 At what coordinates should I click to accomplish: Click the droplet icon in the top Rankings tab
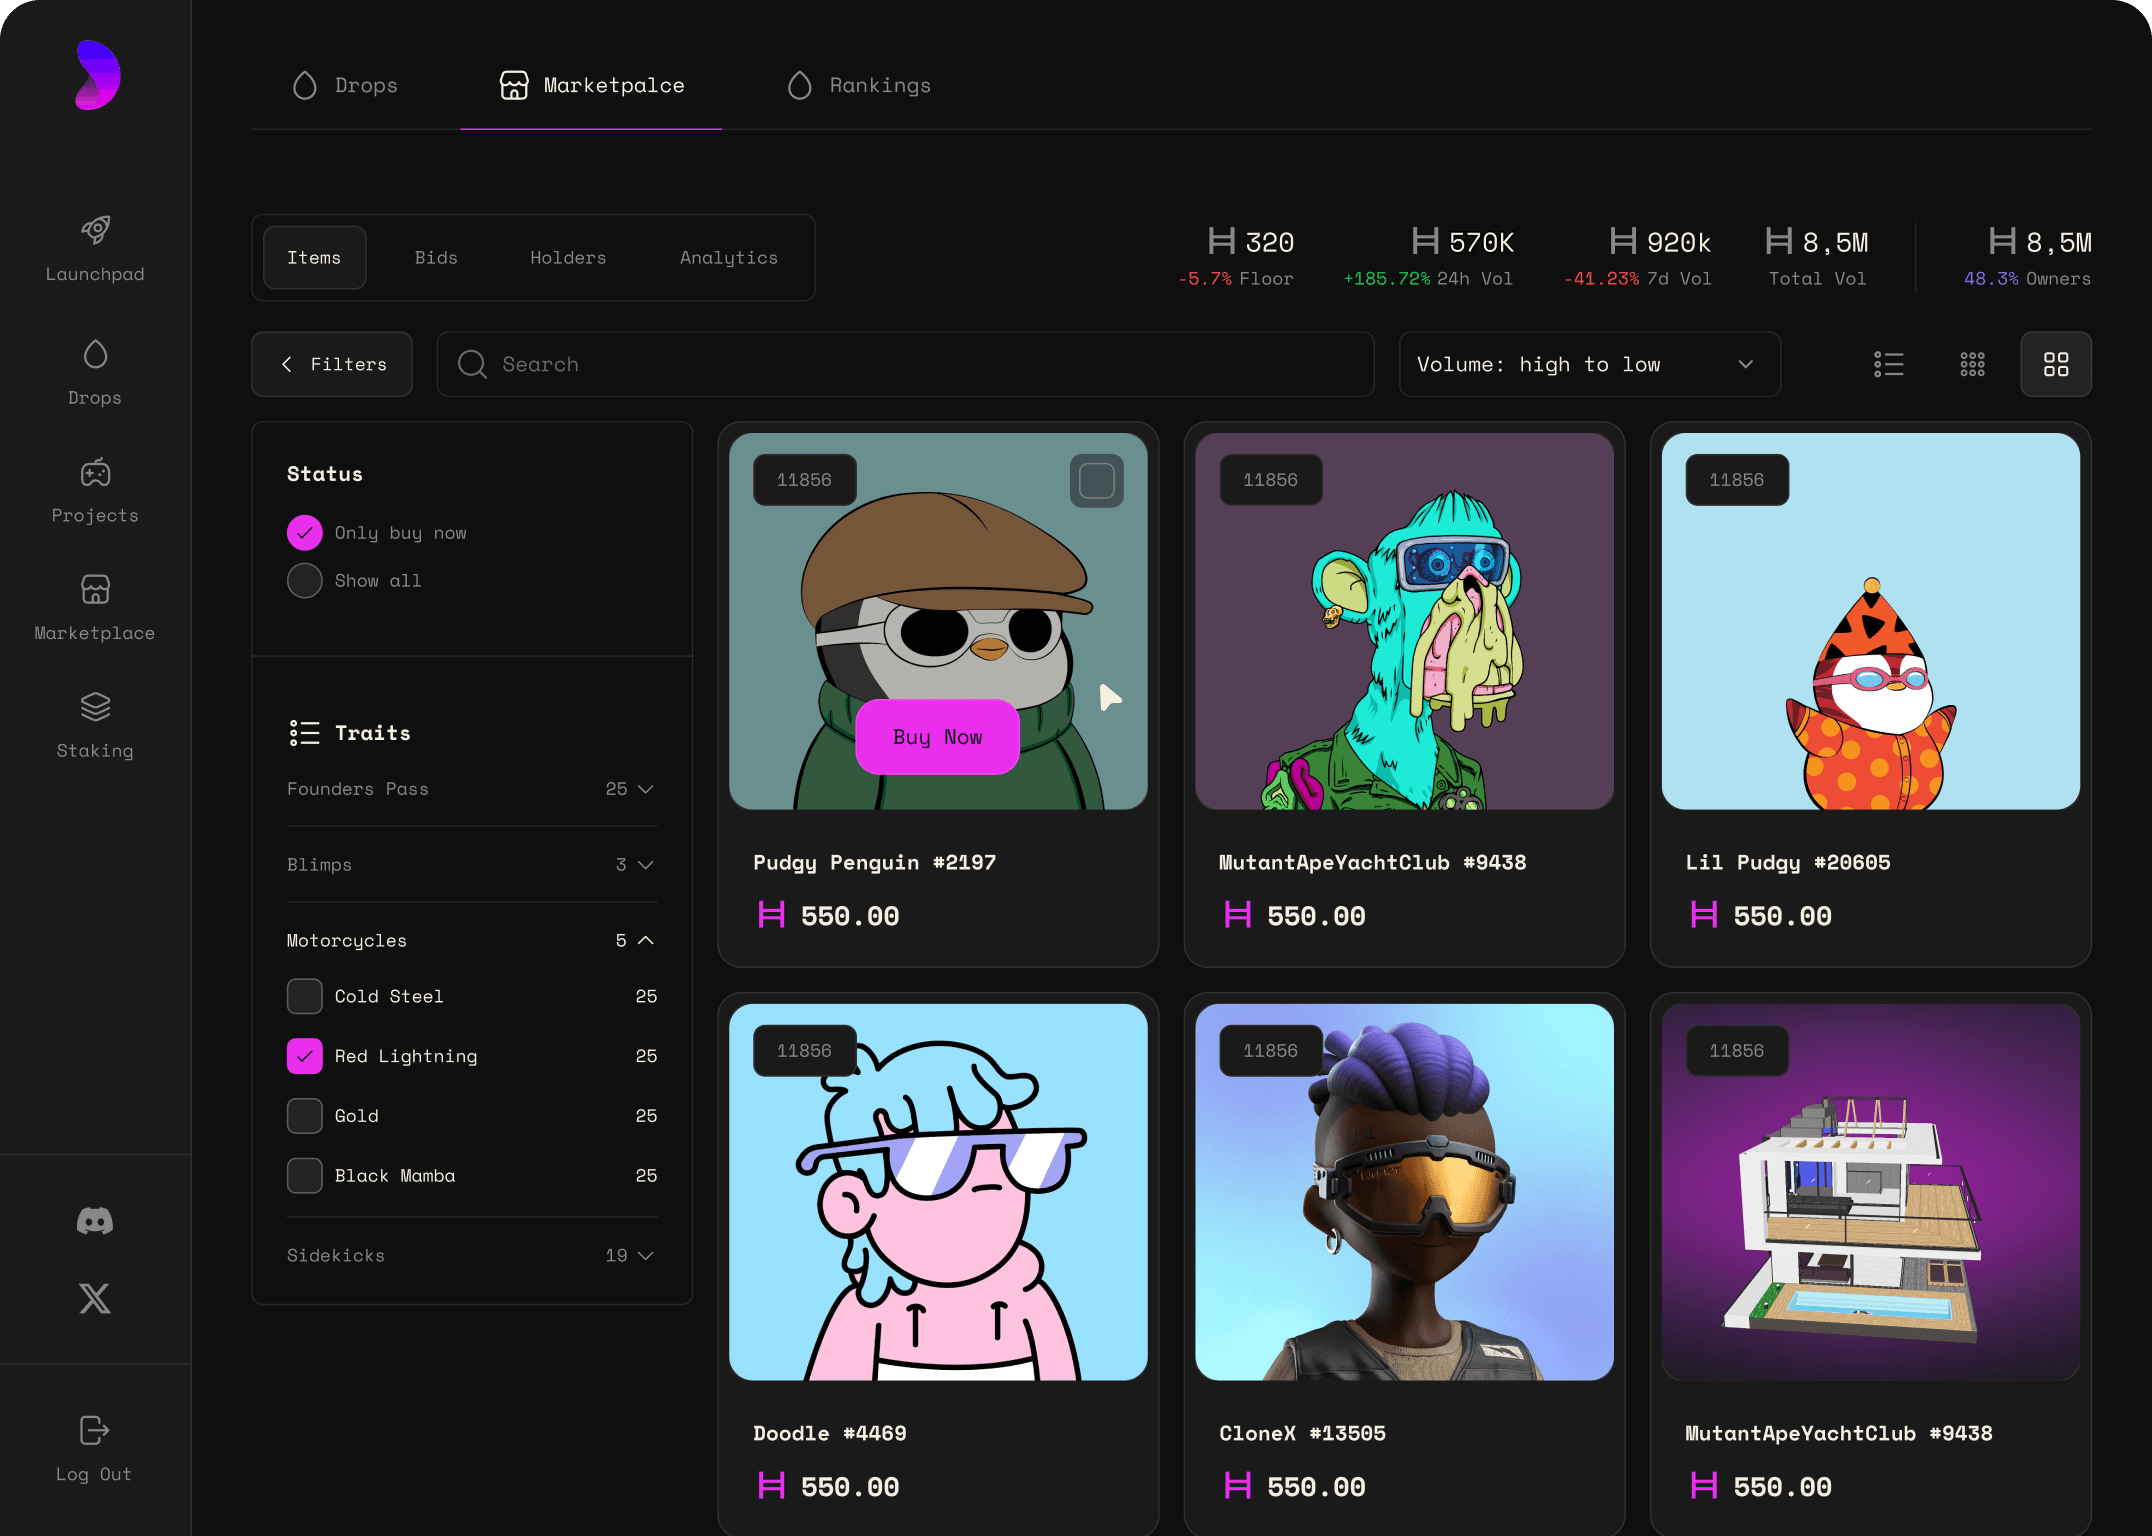coord(800,85)
